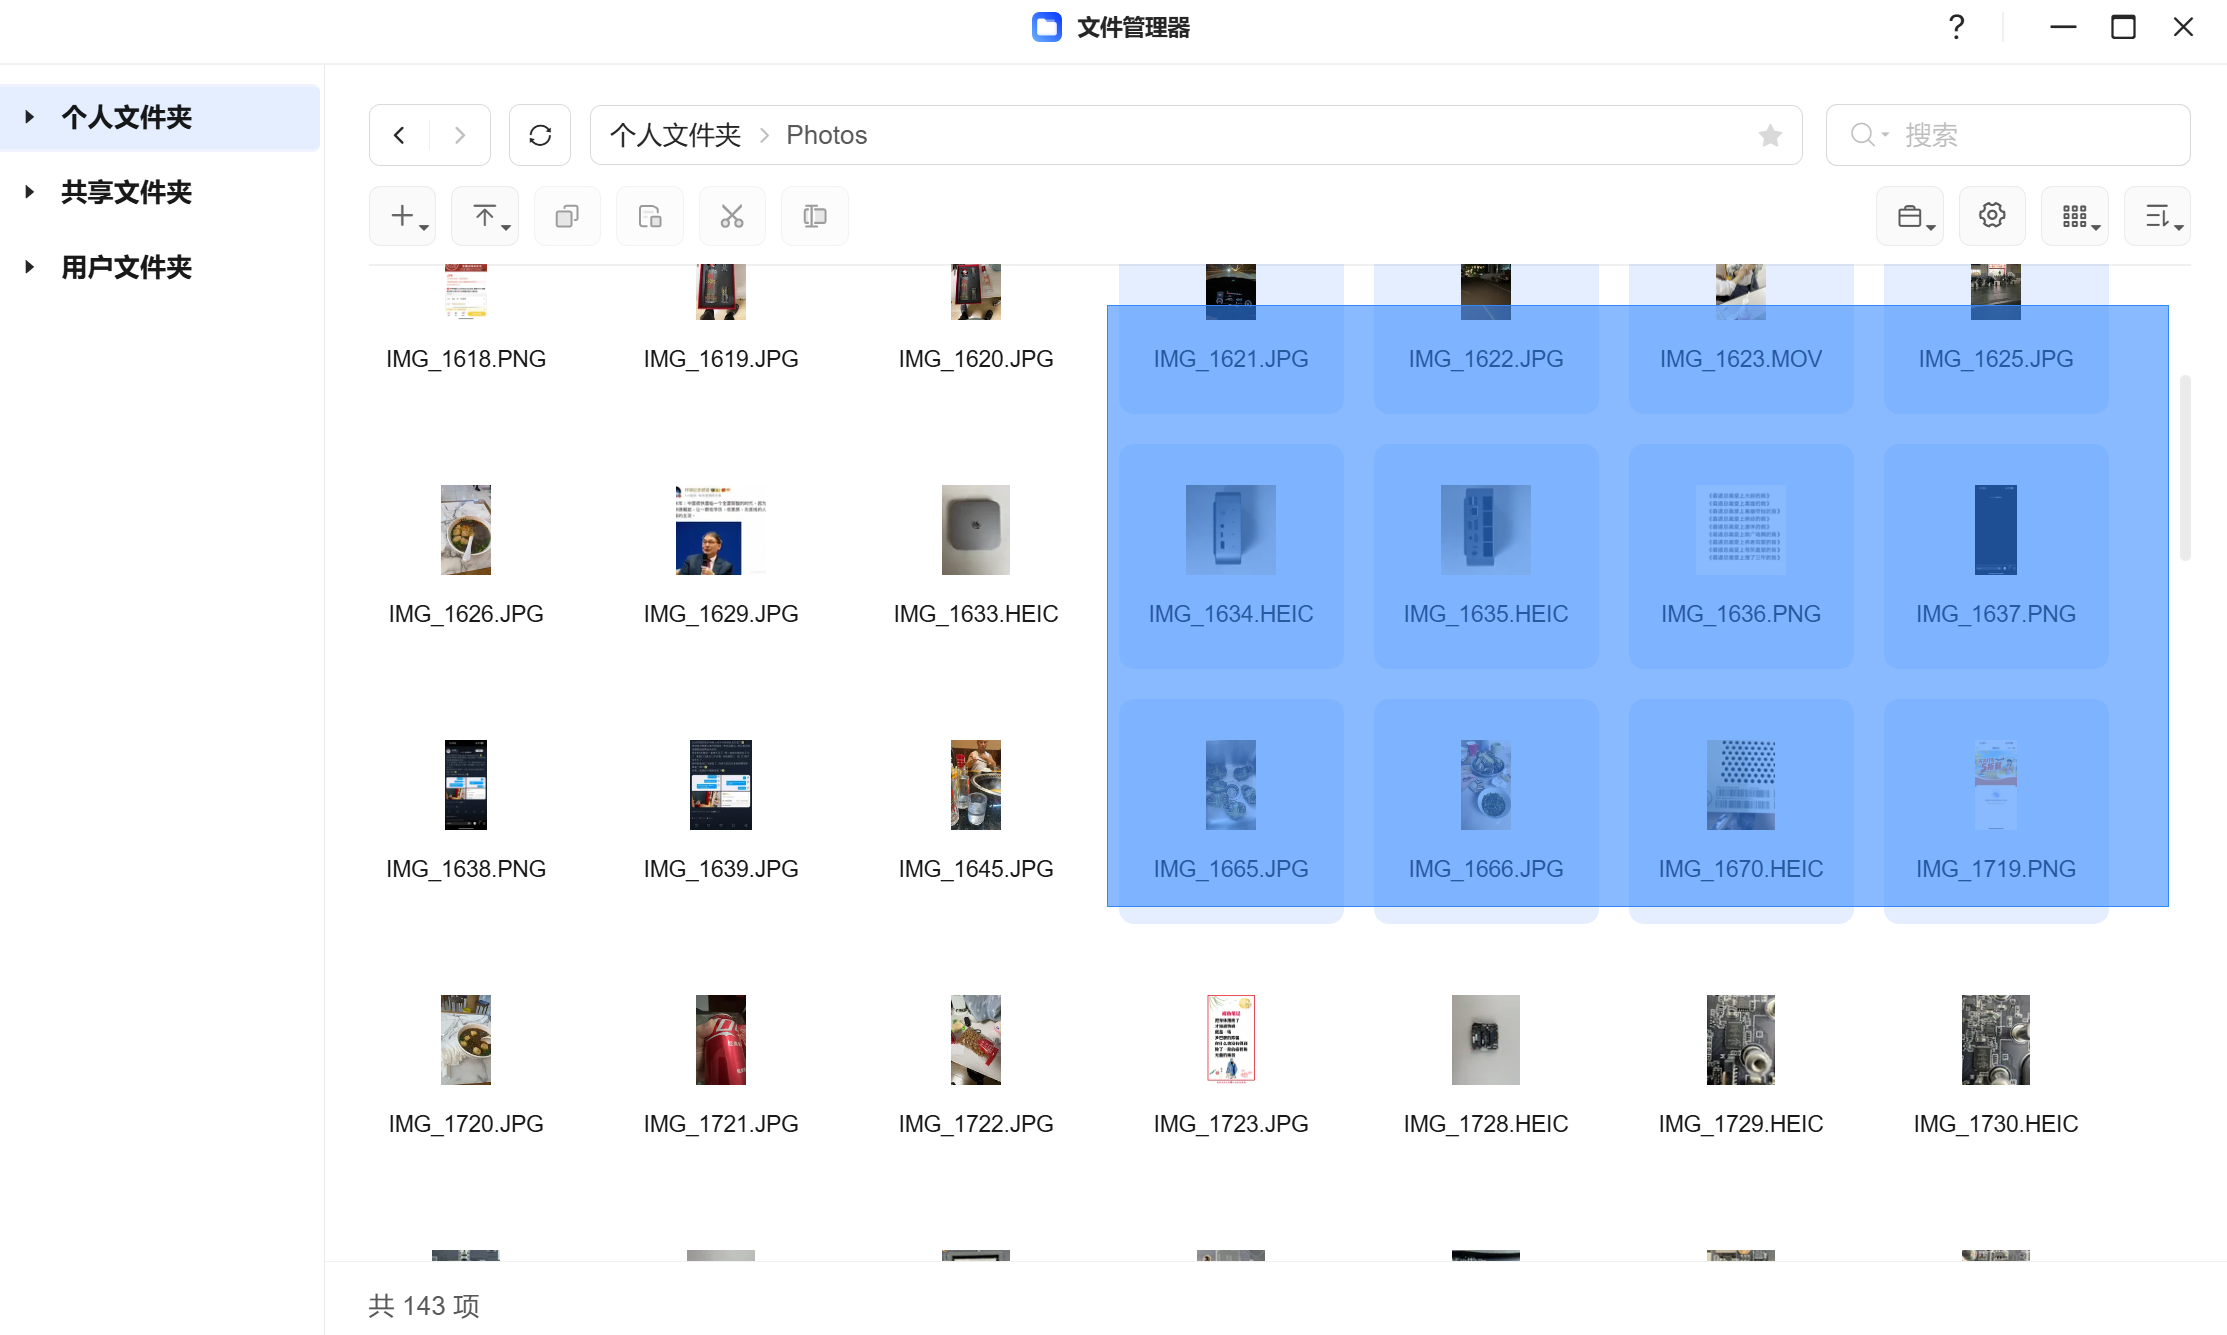Select IMG_1670.HEIC thumbnail
Screen dimensions: 2227x1335
coord(1741,785)
